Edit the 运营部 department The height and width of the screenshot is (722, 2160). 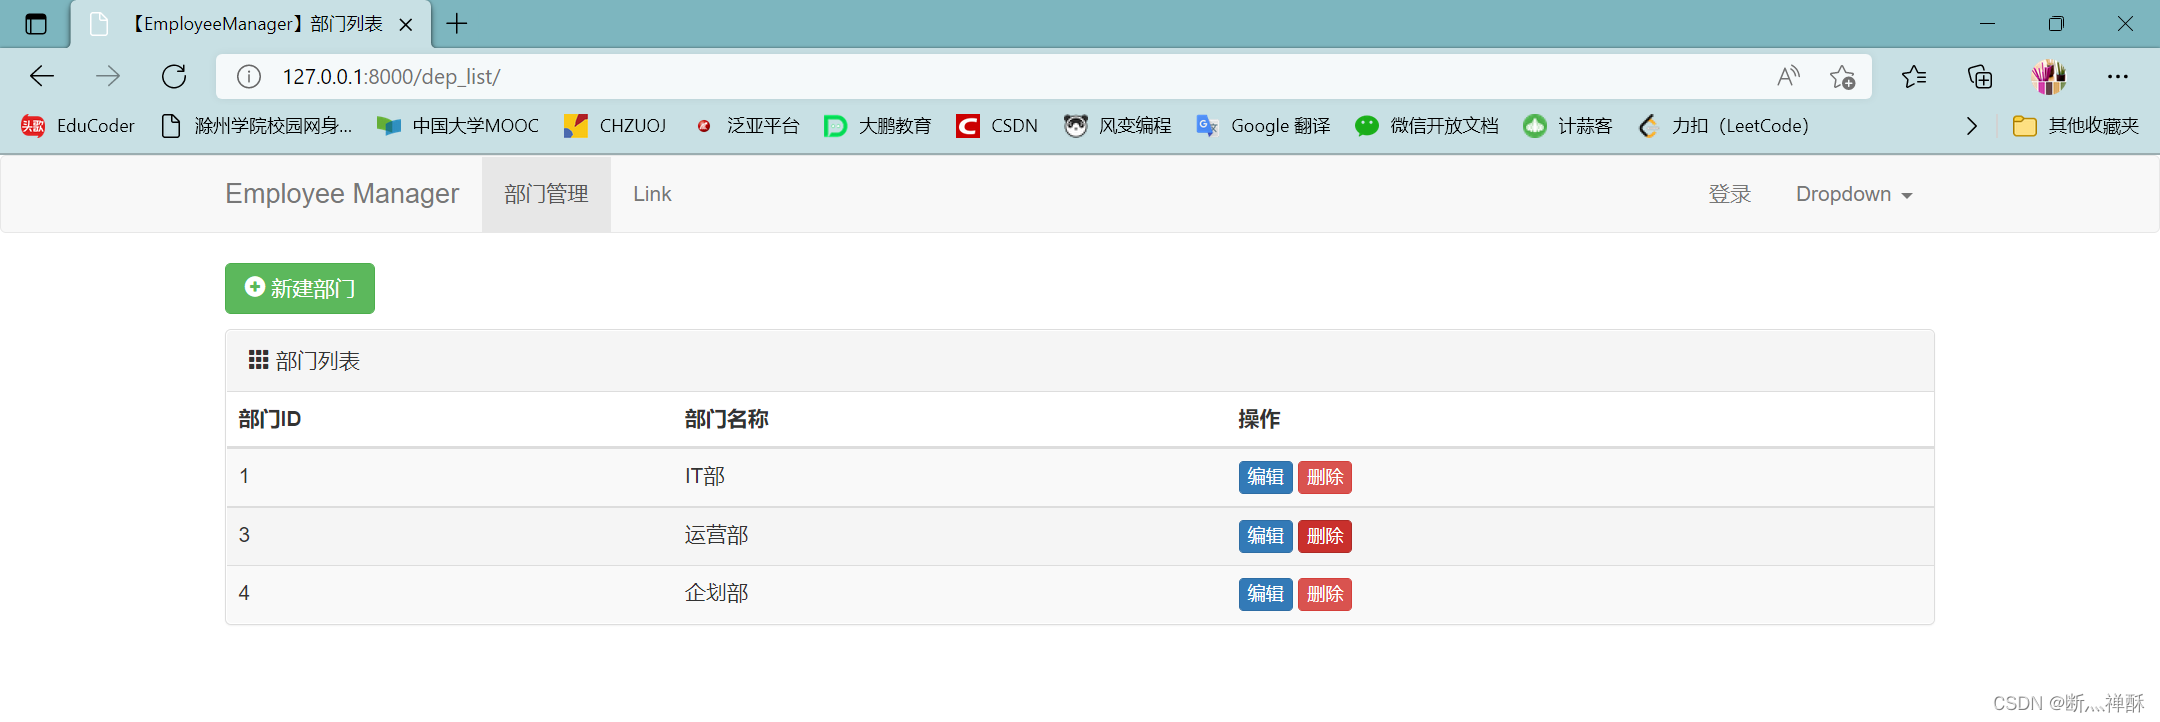[x=1265, y=536]
